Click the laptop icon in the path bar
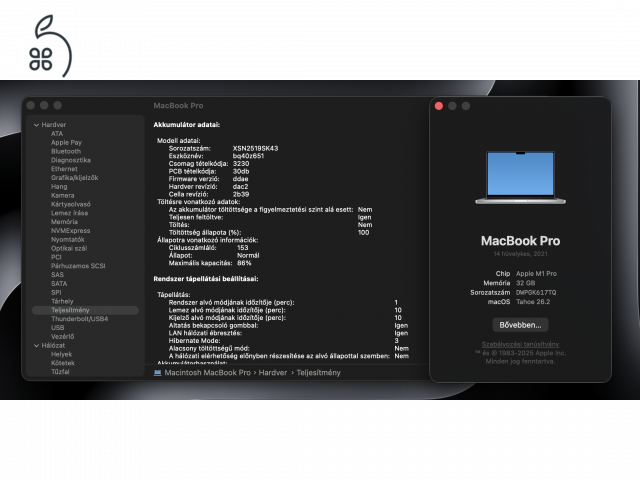The width and height of the screenshot is (640, 480). (158, 373)
